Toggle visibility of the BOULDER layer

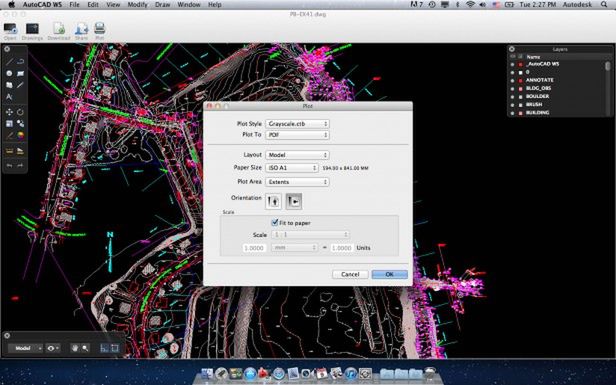pos(512,97)
